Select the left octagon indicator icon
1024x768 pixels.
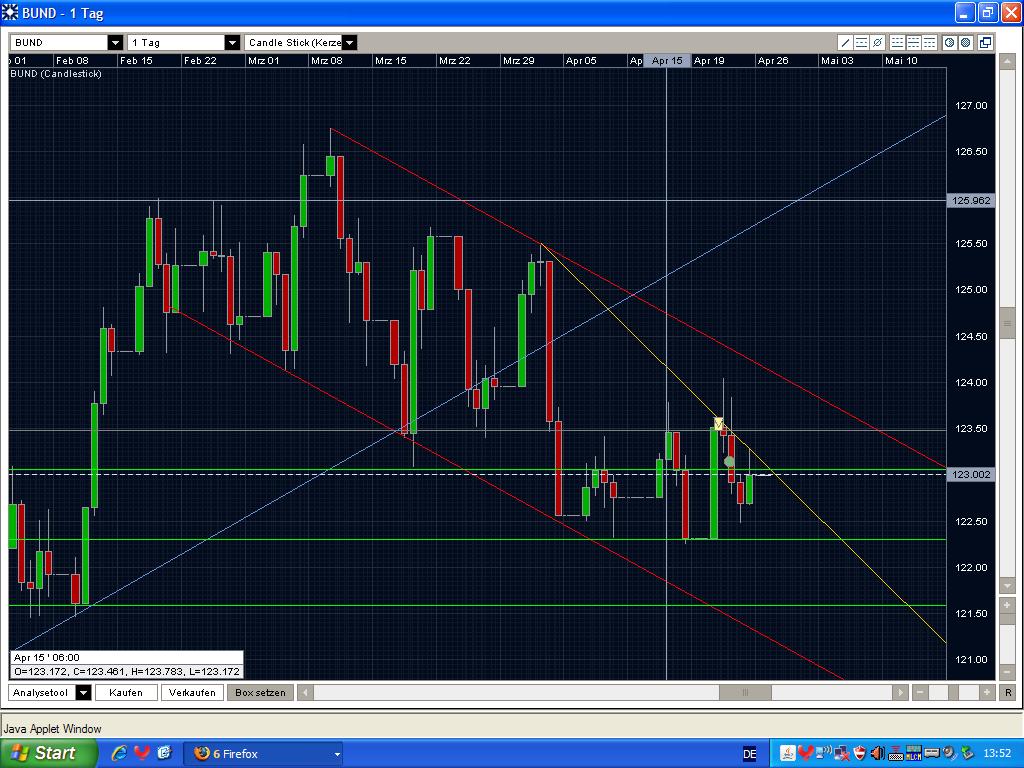(949, 42)
